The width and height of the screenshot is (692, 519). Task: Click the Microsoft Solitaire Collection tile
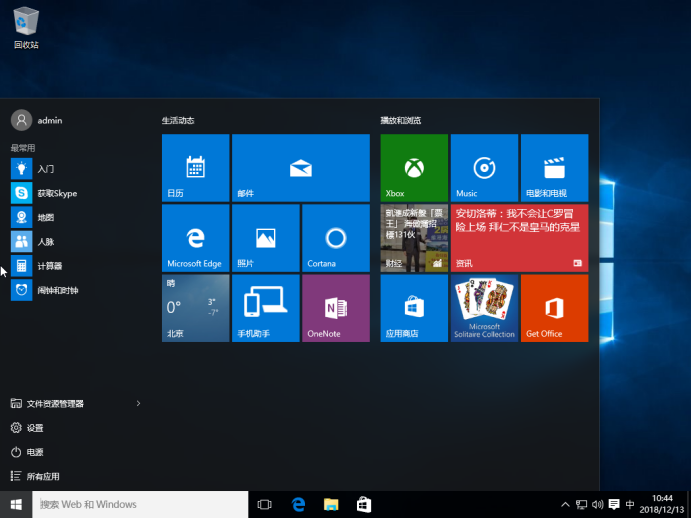click(x=484, y=308)
